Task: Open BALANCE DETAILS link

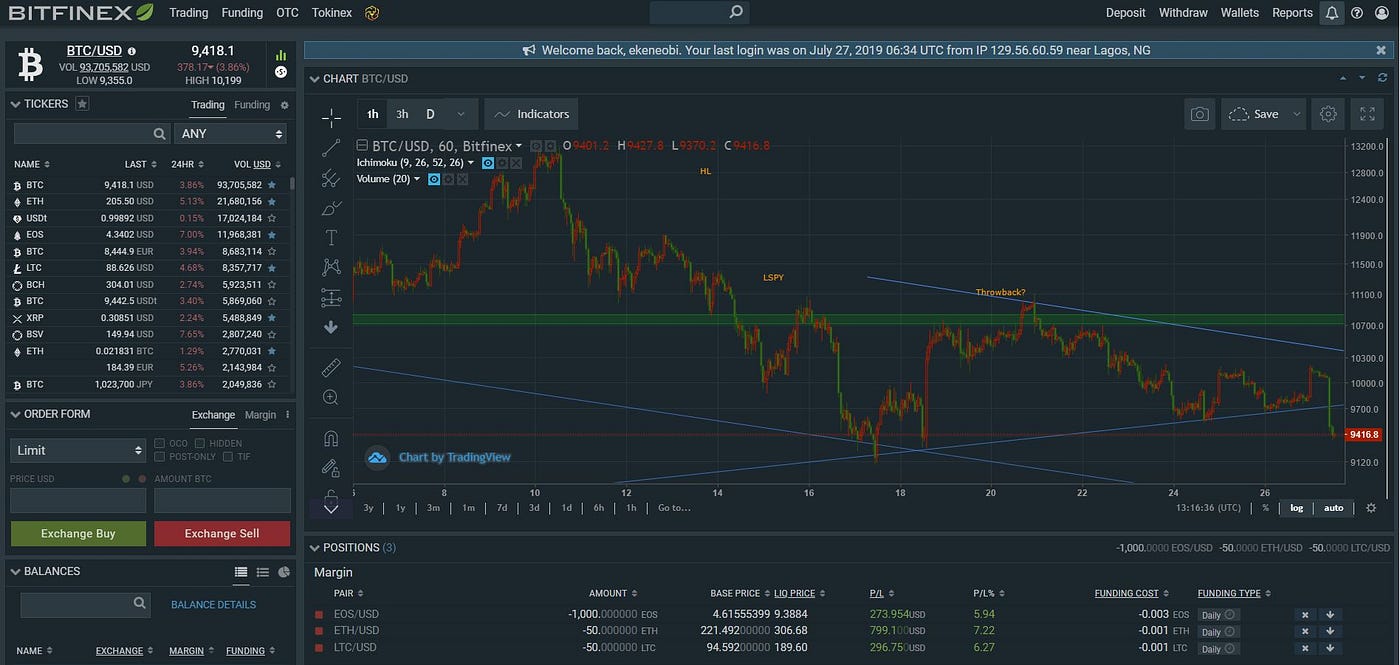Action: [213, 605]
